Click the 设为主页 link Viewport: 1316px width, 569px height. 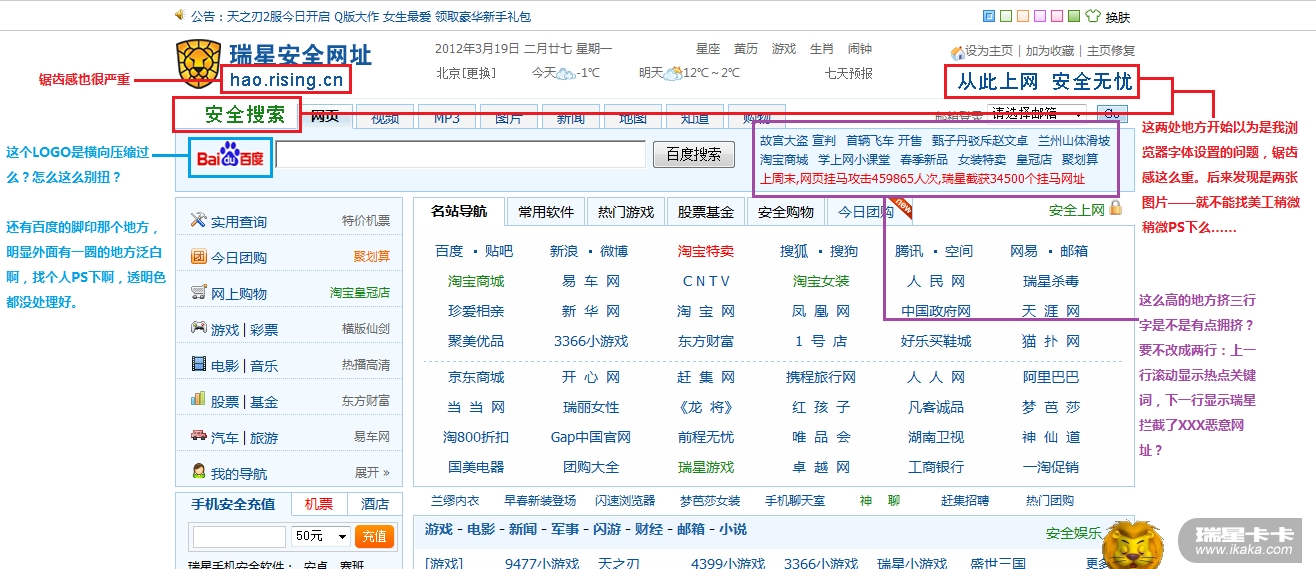click(x=990, y=51)
